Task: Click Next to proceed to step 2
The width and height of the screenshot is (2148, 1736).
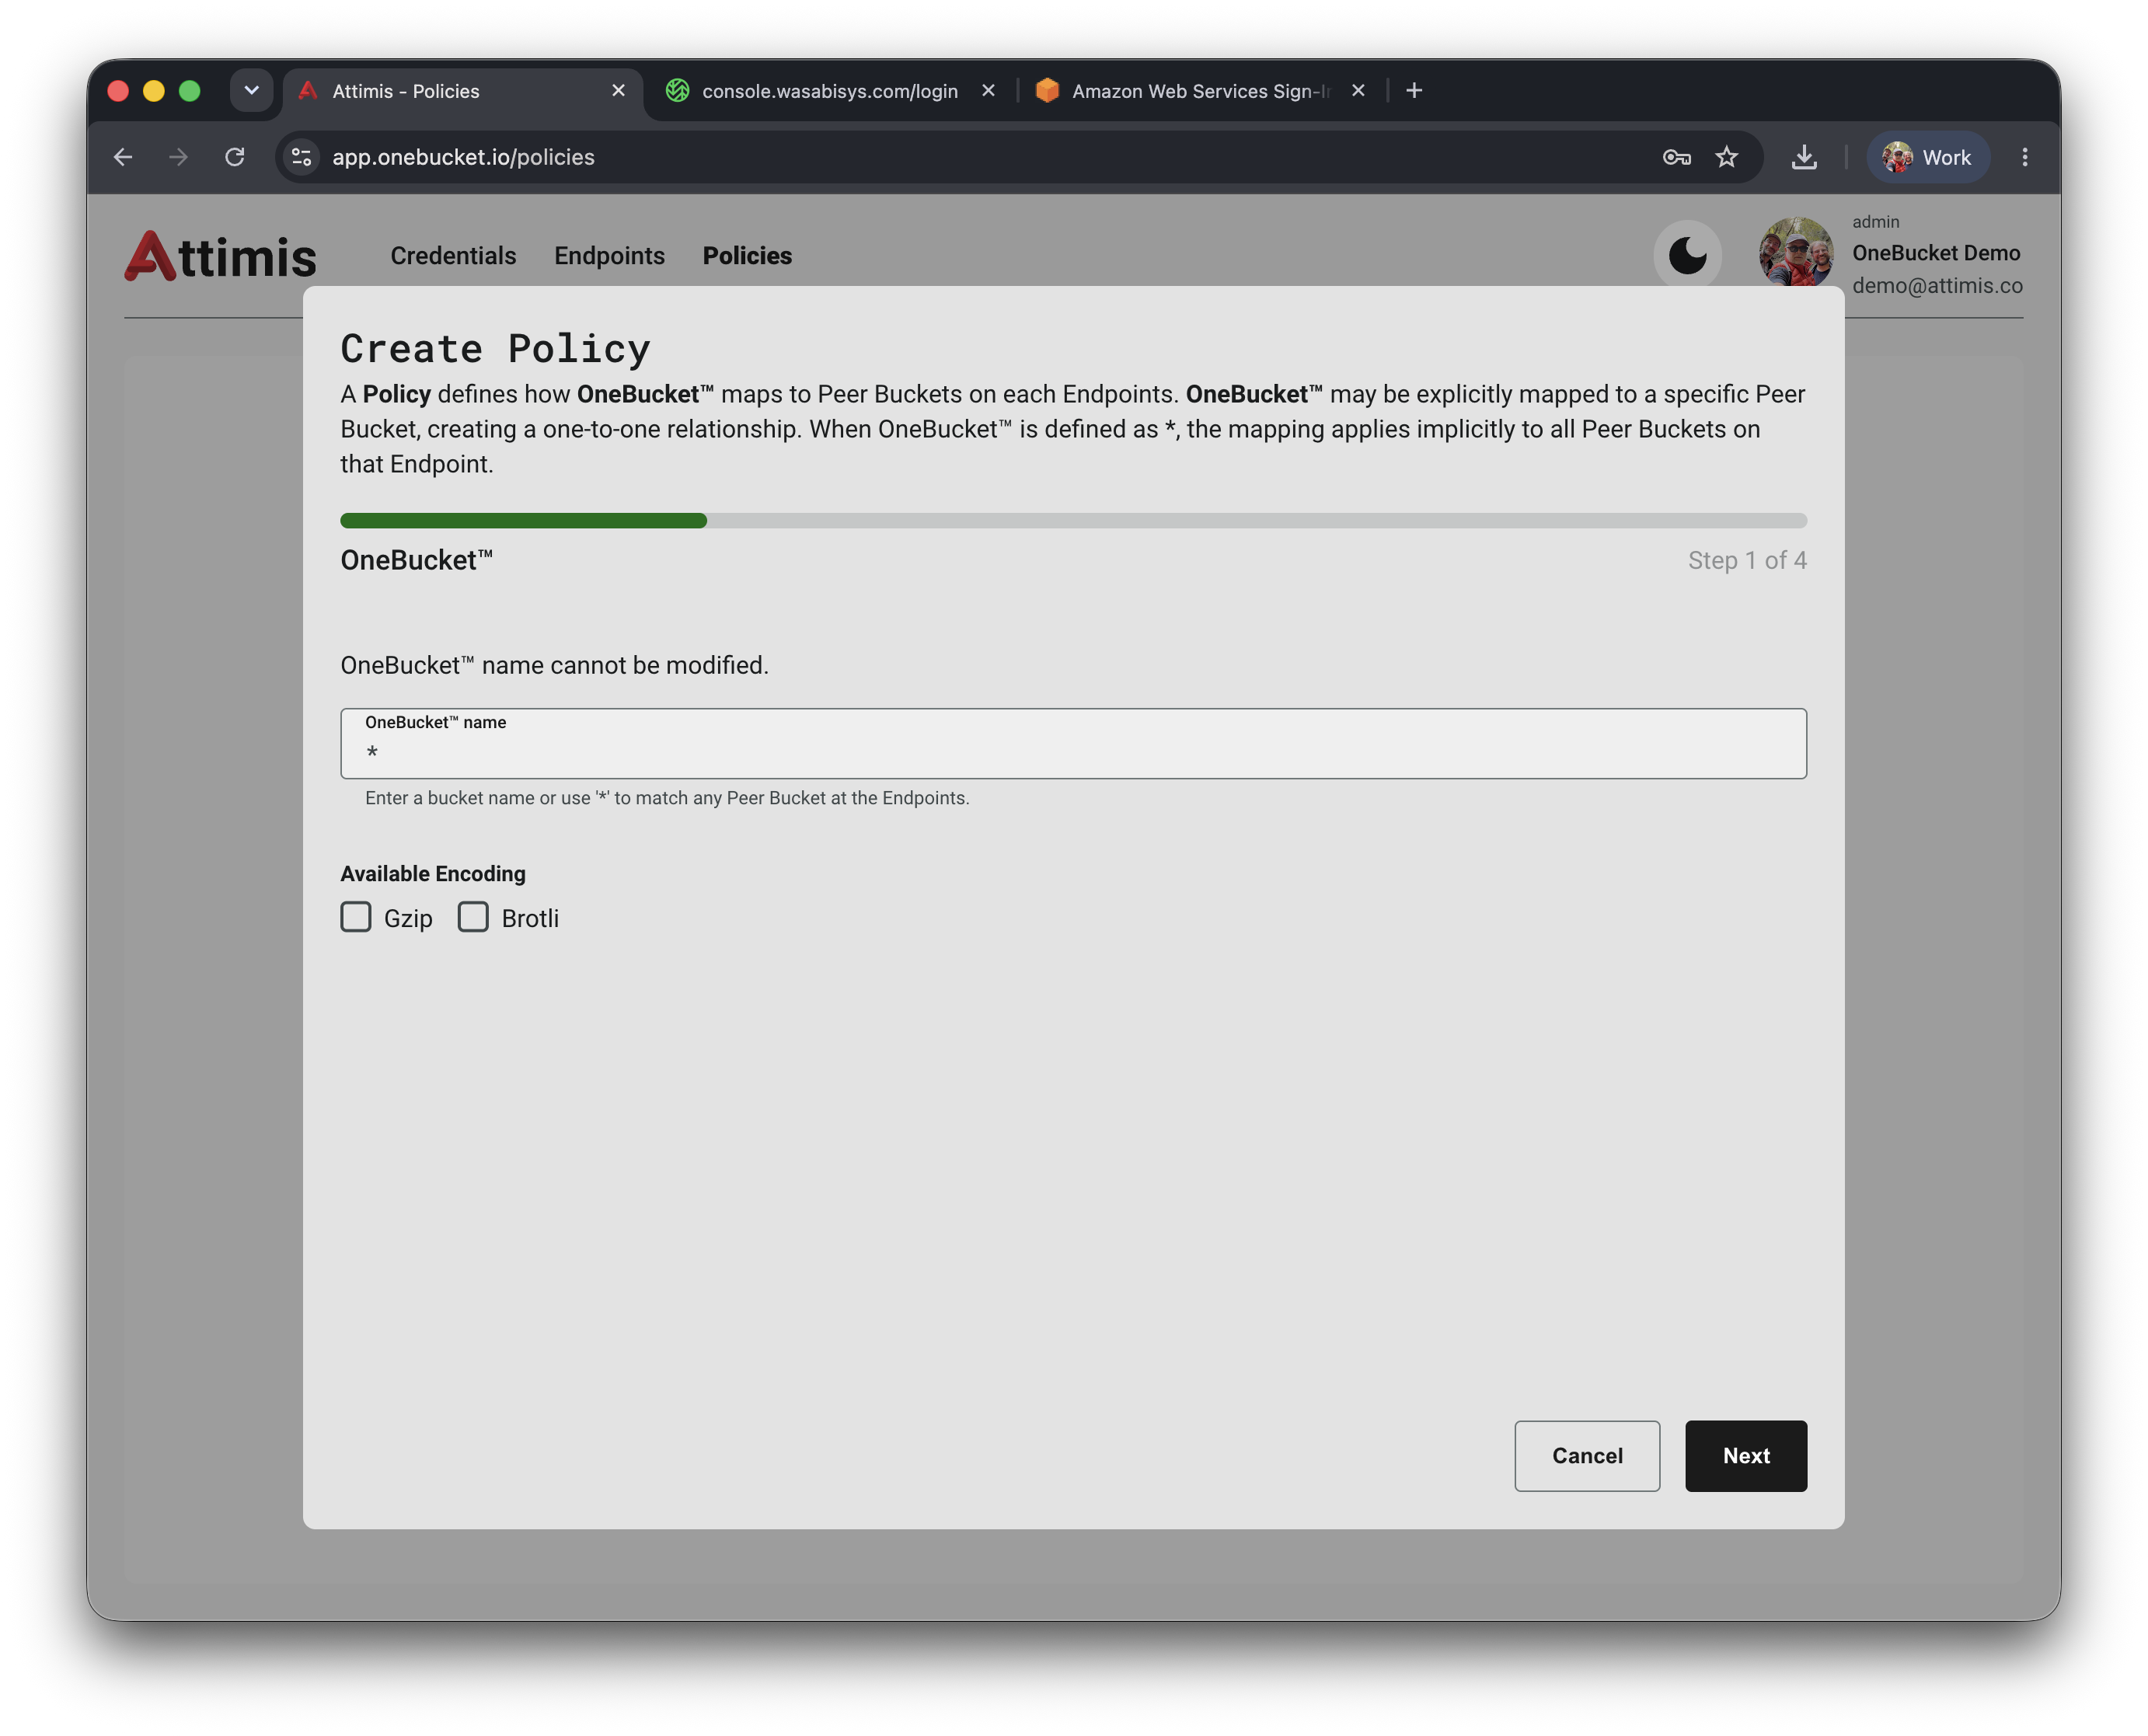Action: click(1745, 1456)
